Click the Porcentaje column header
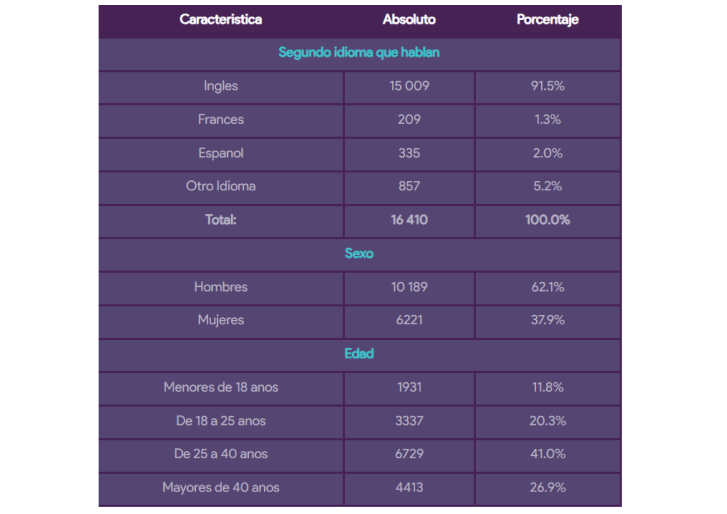The image size is (727, 514). [547, 19]
